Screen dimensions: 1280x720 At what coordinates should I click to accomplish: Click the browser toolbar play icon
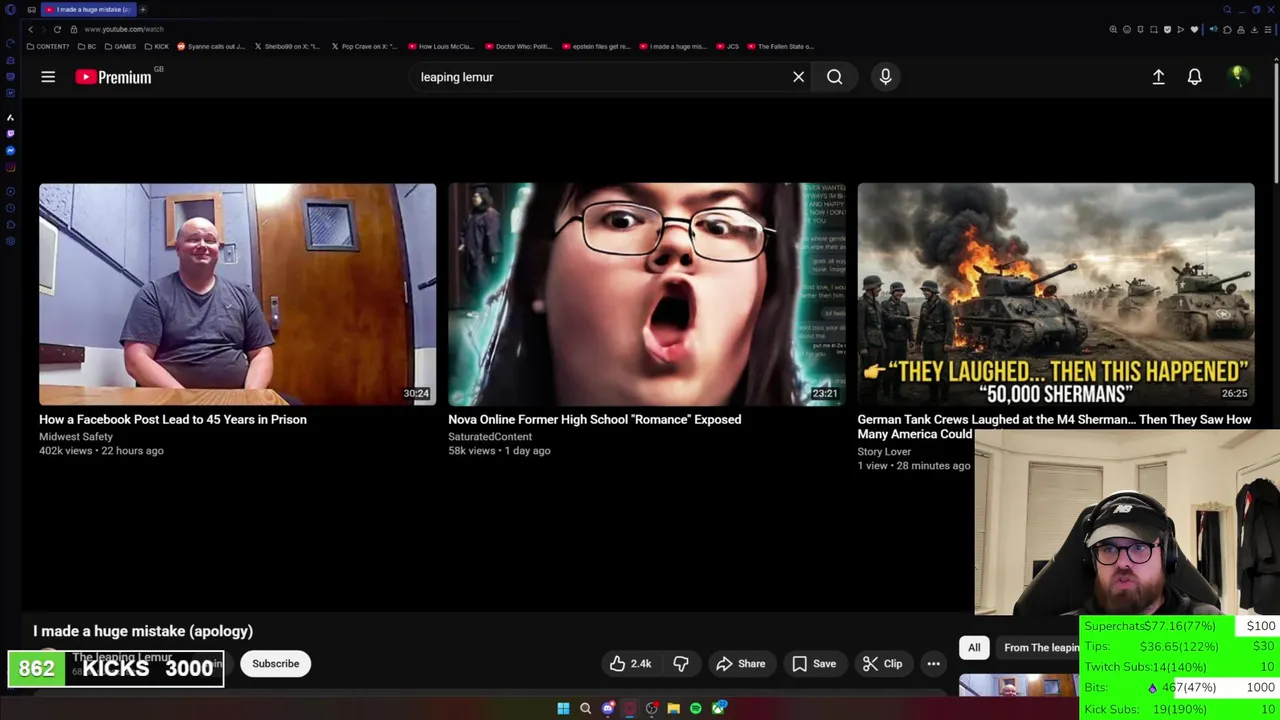(1181, 30)
